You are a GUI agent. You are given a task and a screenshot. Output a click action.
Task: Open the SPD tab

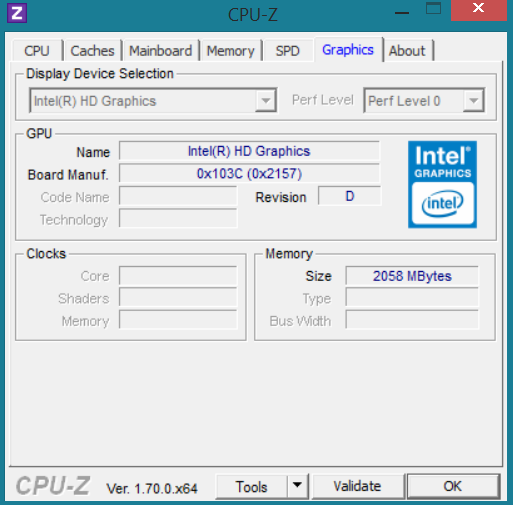[288, 51]
